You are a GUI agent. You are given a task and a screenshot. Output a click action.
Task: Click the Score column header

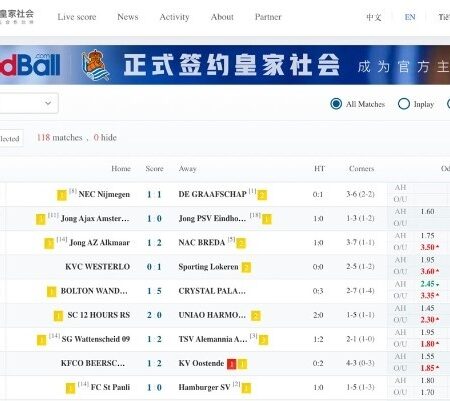click(x=154, y=169)
